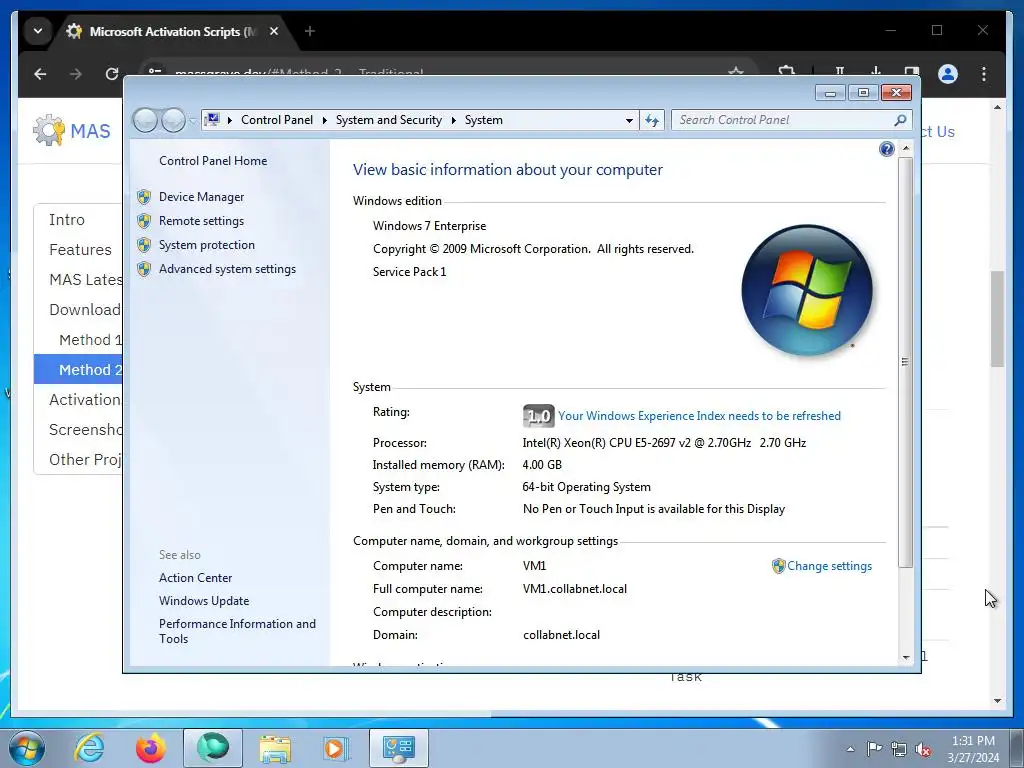Viewport: 1024px width, 768px height.
Task: Open recent pages dropdown beside forward button
Action: coord(193,121)
